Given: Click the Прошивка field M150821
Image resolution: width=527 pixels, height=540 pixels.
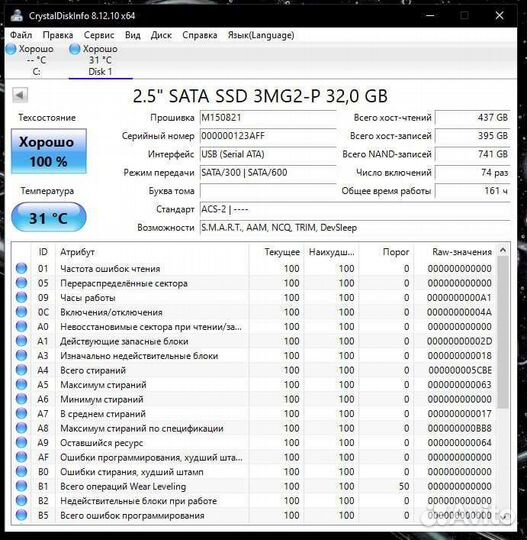Looking at the screenshot, I should (x=268, y=118).
